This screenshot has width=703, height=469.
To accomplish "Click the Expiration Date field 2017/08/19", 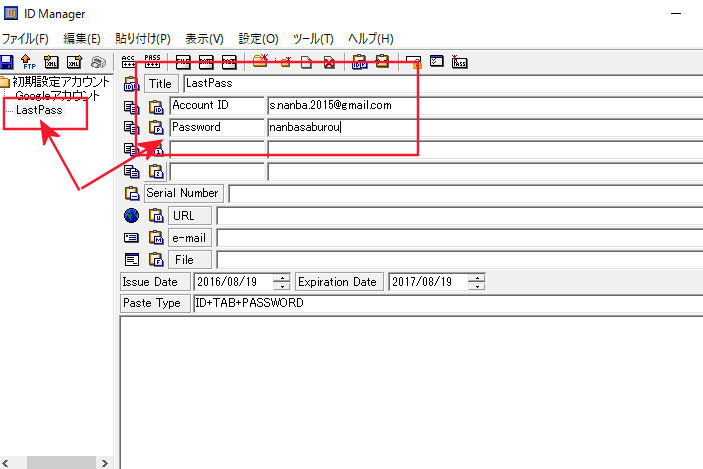I will click(x=429, y=282).
